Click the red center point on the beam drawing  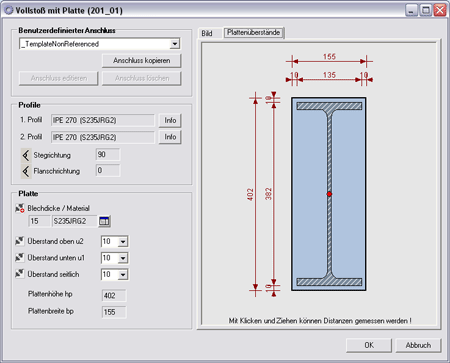(x=329, y=194)
